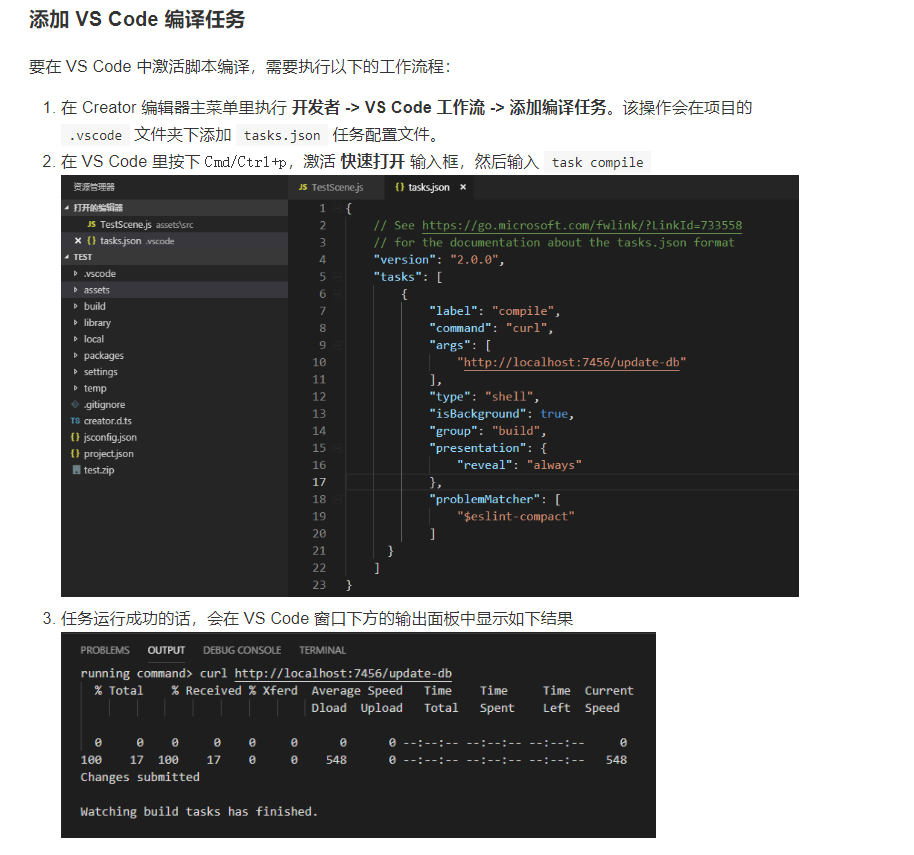Click the braces icon beside jsconfig.json
This screenshot has width=914, height=855.
tap(75, 437)
